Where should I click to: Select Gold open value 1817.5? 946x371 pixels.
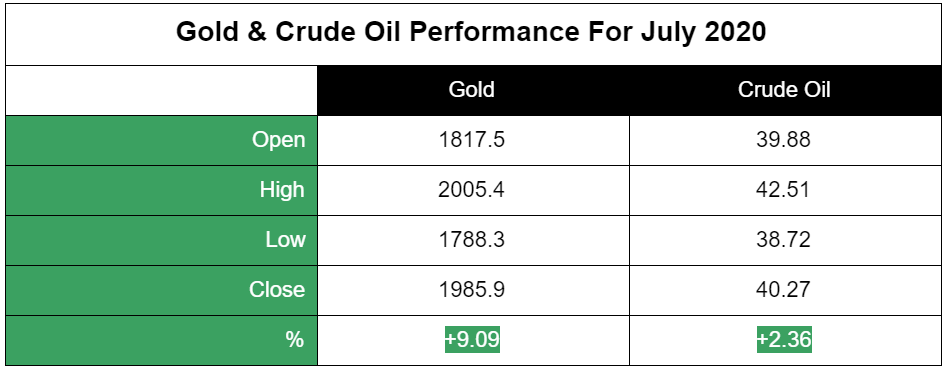click(472, 140)
